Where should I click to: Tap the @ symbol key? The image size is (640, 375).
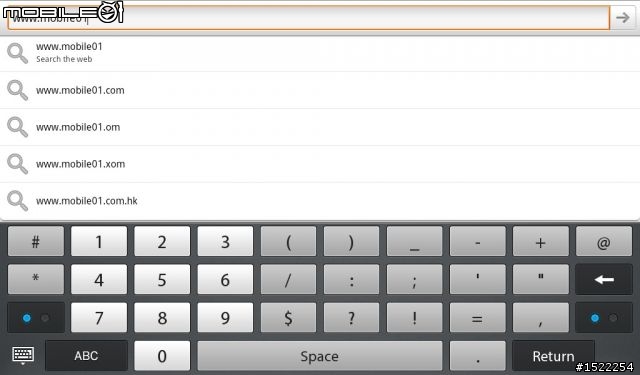click(x=604, y=242)
